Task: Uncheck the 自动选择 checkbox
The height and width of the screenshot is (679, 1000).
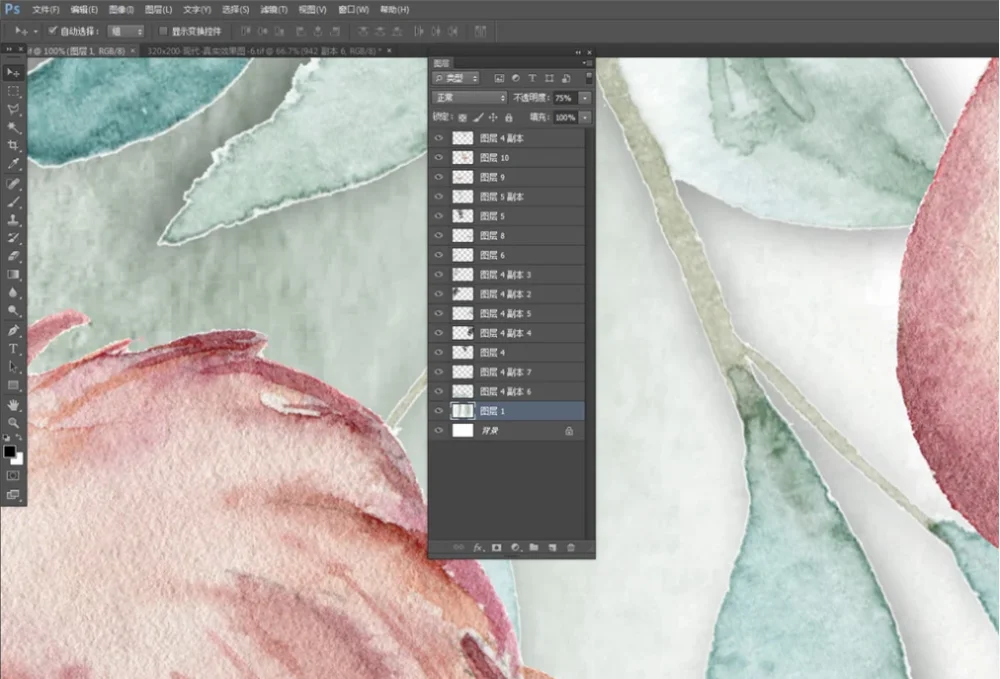Action: (x=53, y=31)
